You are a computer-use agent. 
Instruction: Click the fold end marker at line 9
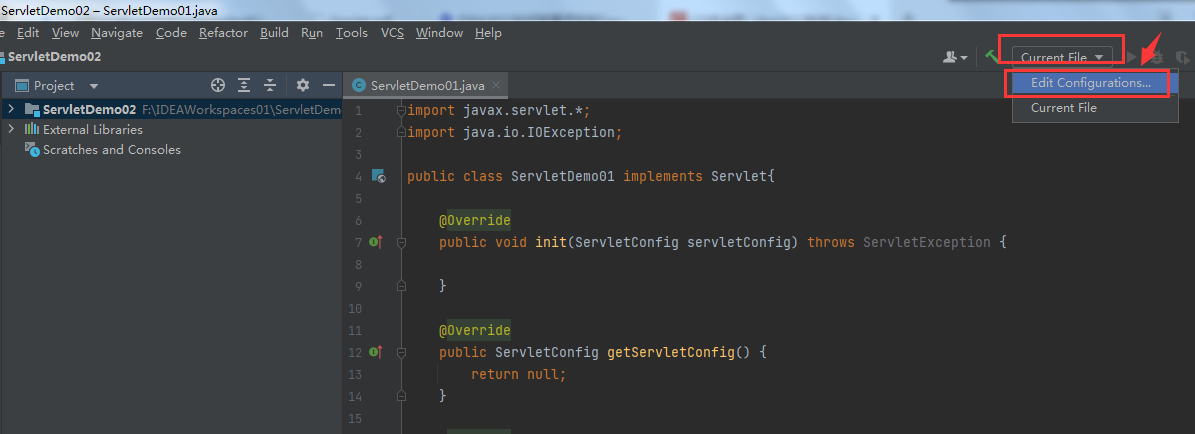point(401,286)
